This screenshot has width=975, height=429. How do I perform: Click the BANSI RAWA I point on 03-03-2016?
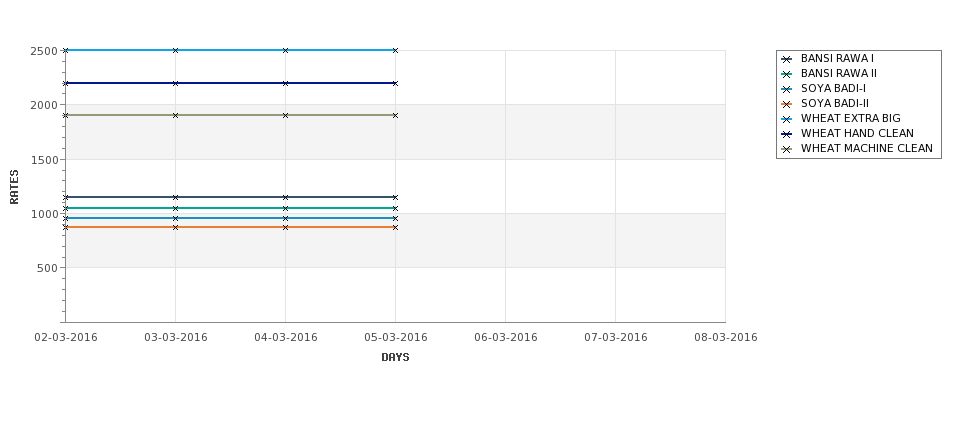[175, 197]
